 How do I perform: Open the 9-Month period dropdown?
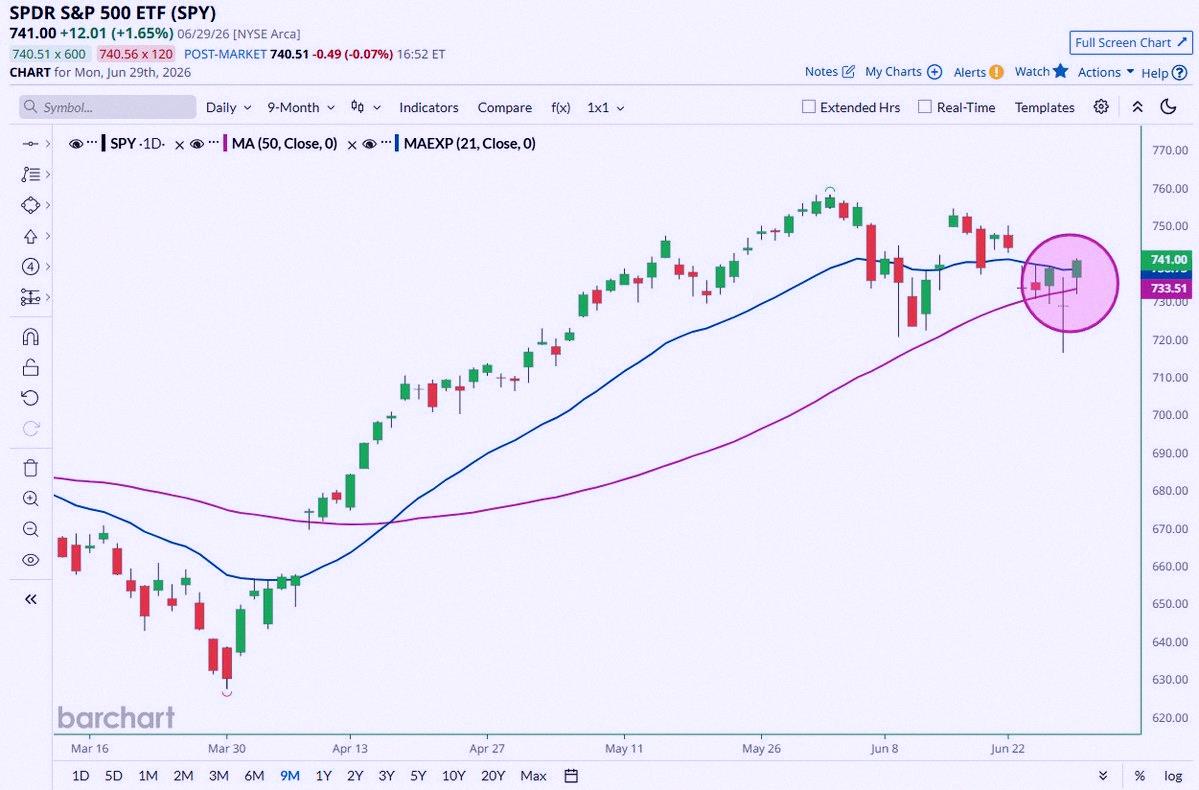tap(301, 107)
